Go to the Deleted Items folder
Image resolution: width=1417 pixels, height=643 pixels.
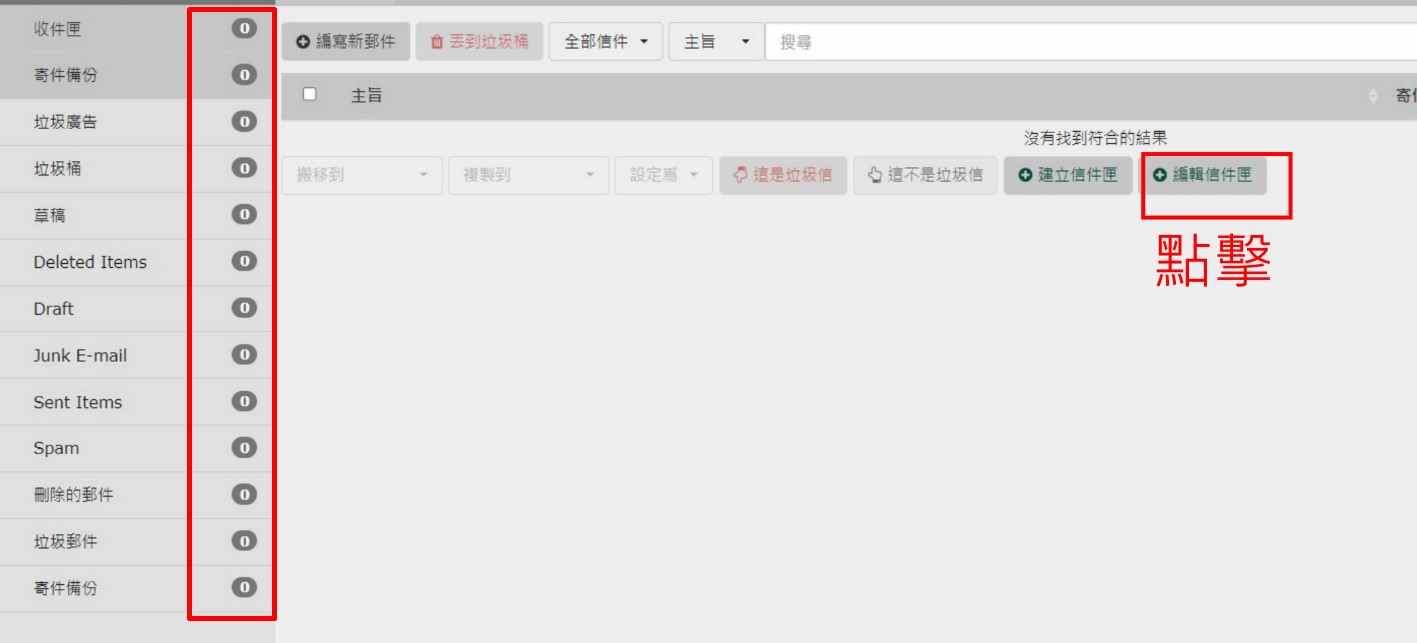click(x=89, y=262)
